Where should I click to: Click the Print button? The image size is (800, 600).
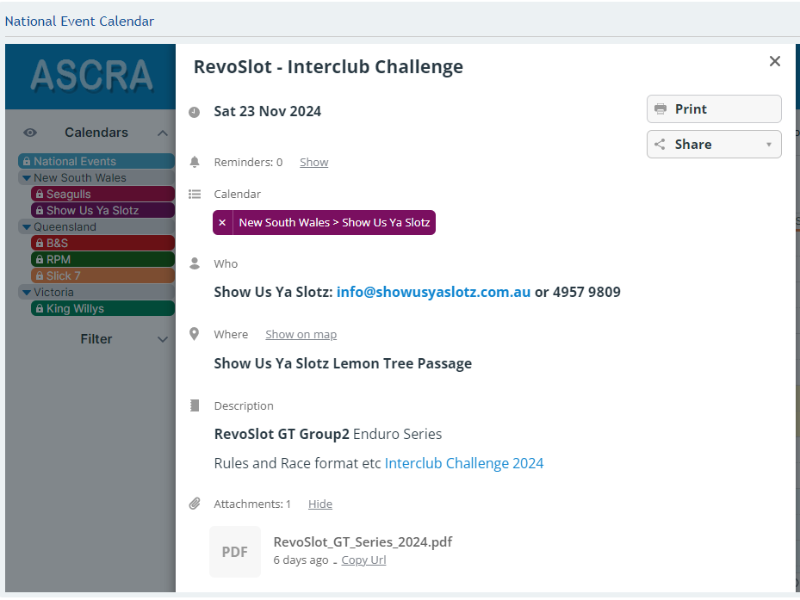point(713,109)
